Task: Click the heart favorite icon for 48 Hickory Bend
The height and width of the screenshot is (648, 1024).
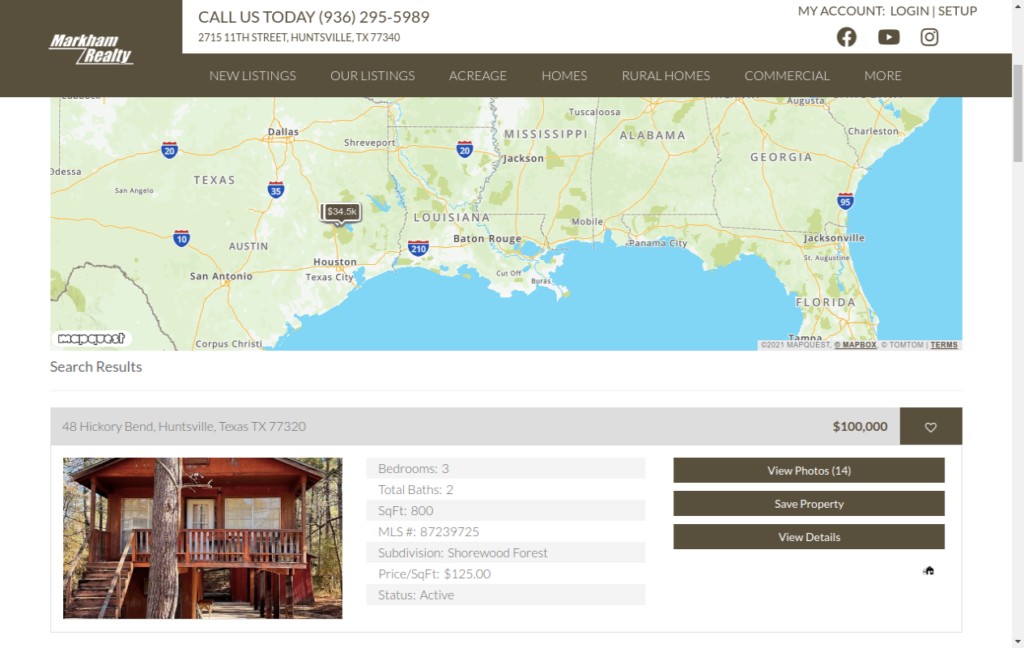Action: point(931,427)
